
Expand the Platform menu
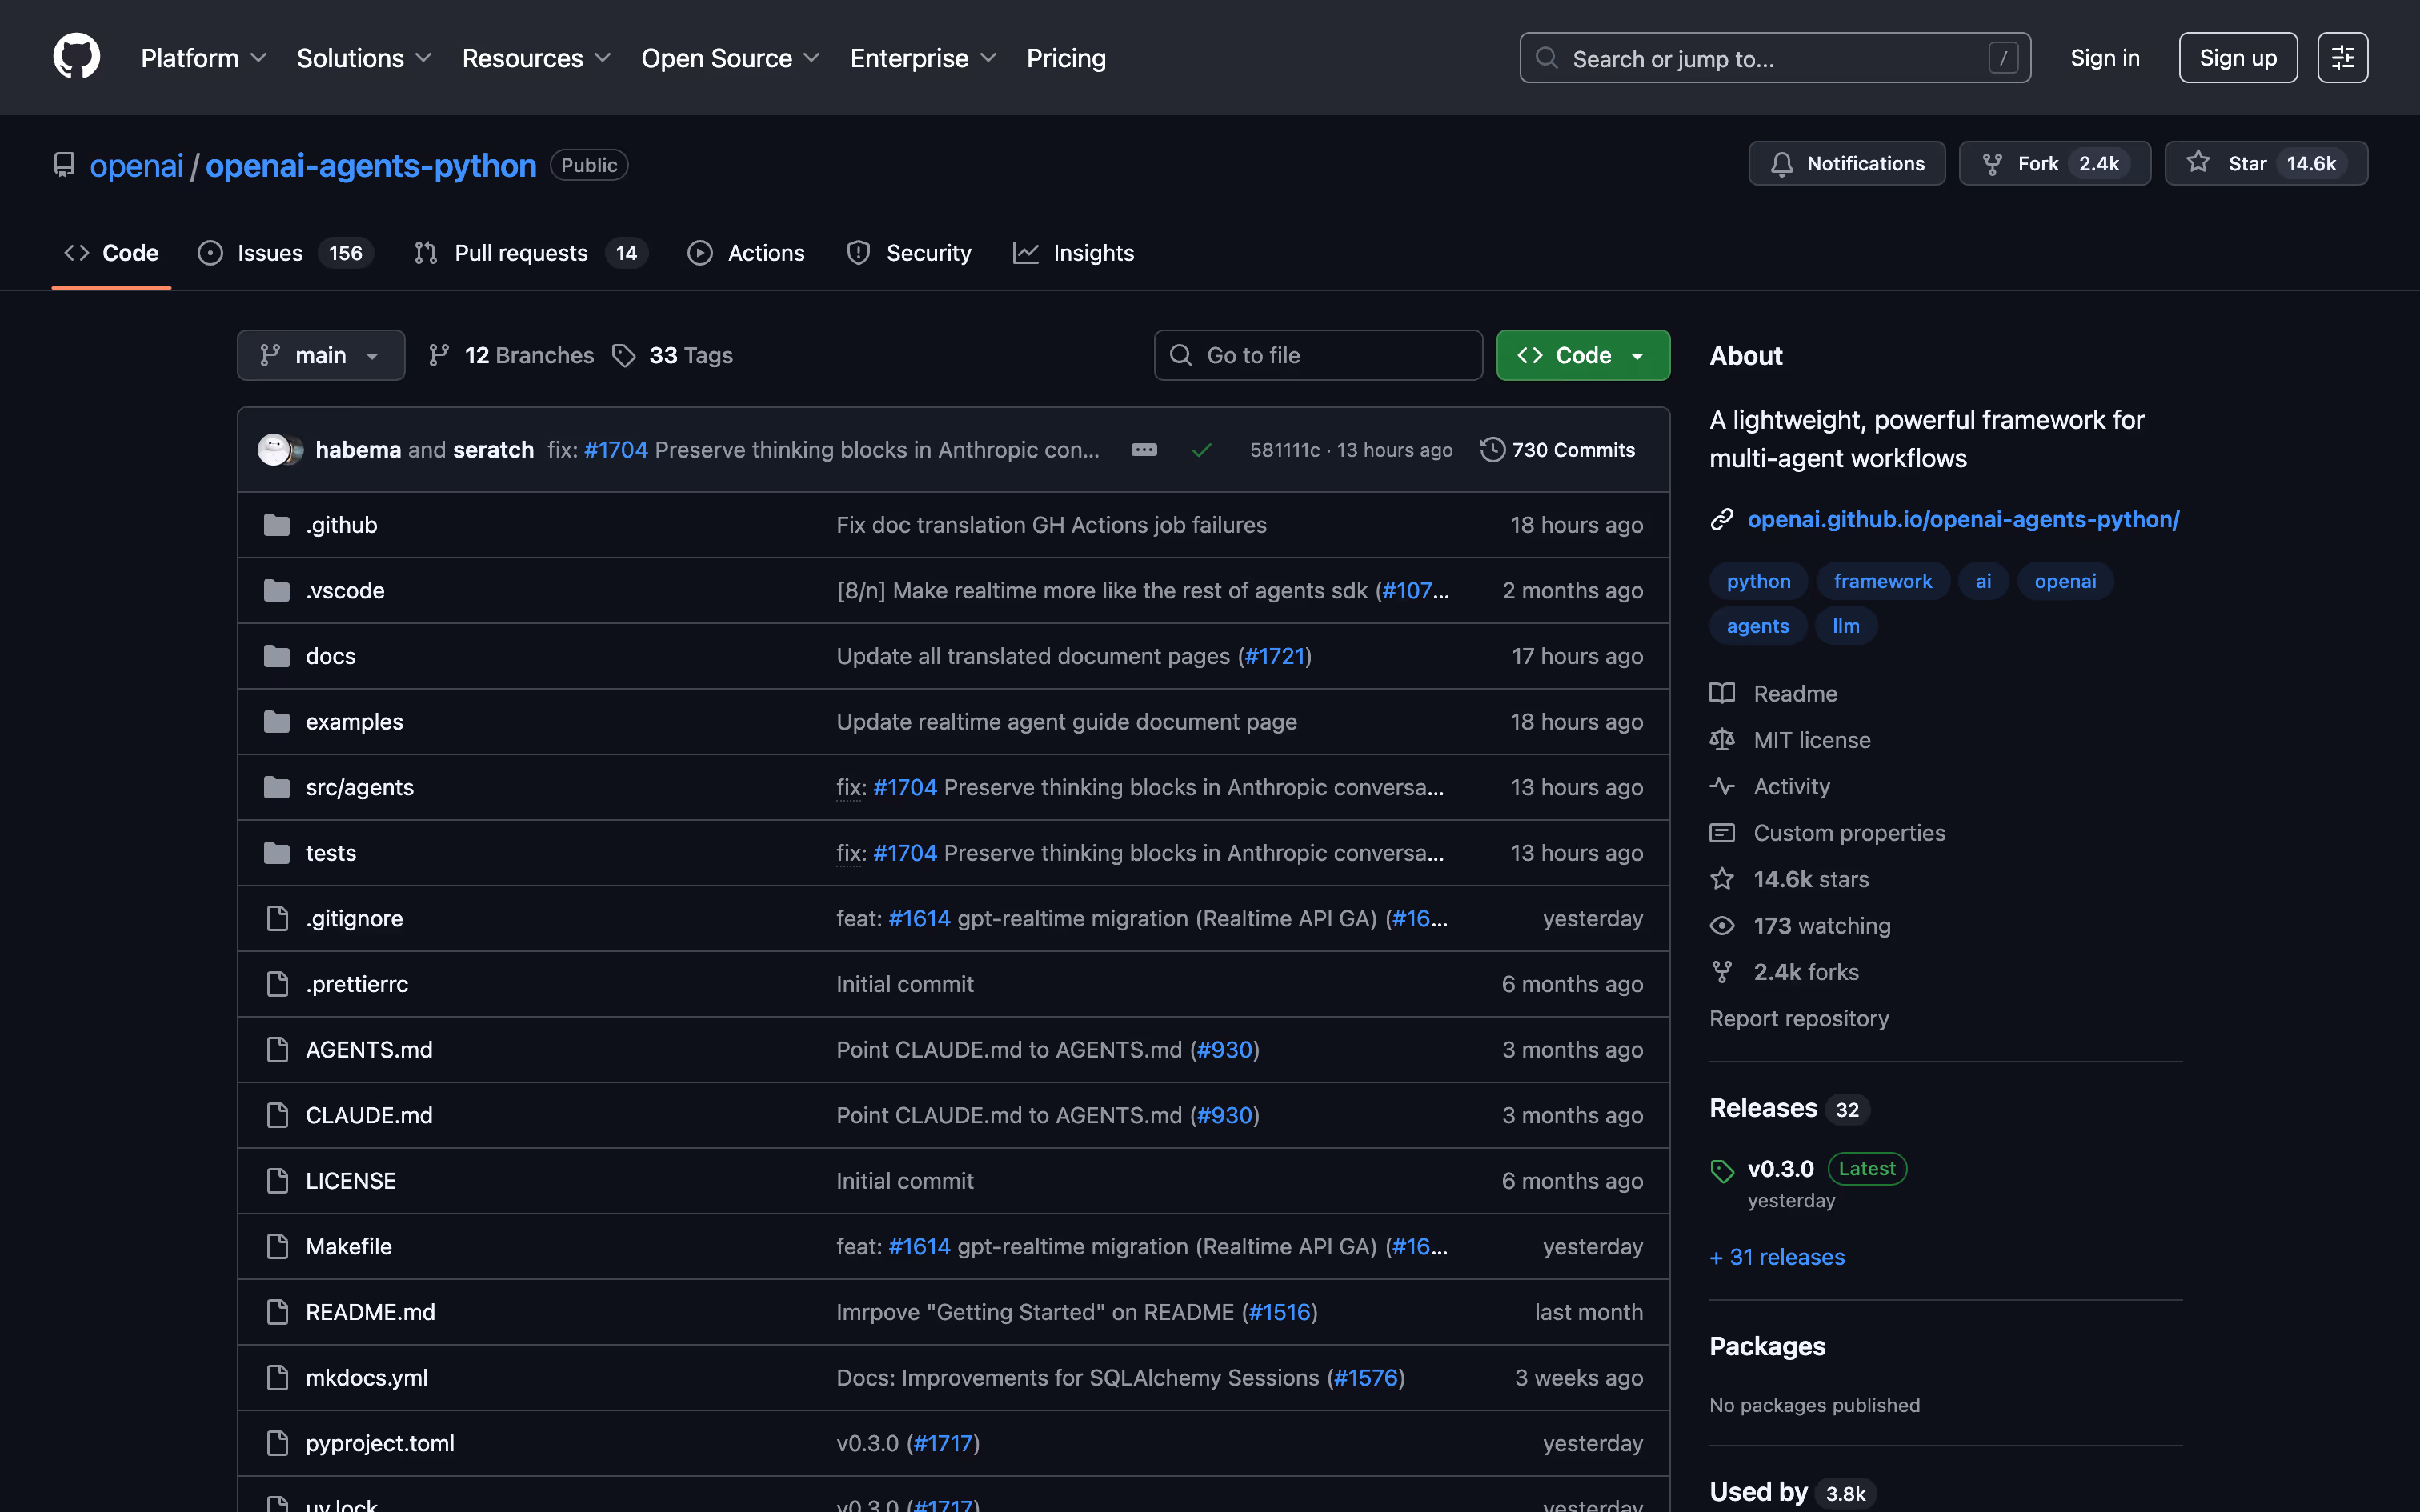(x=203, y=58)
